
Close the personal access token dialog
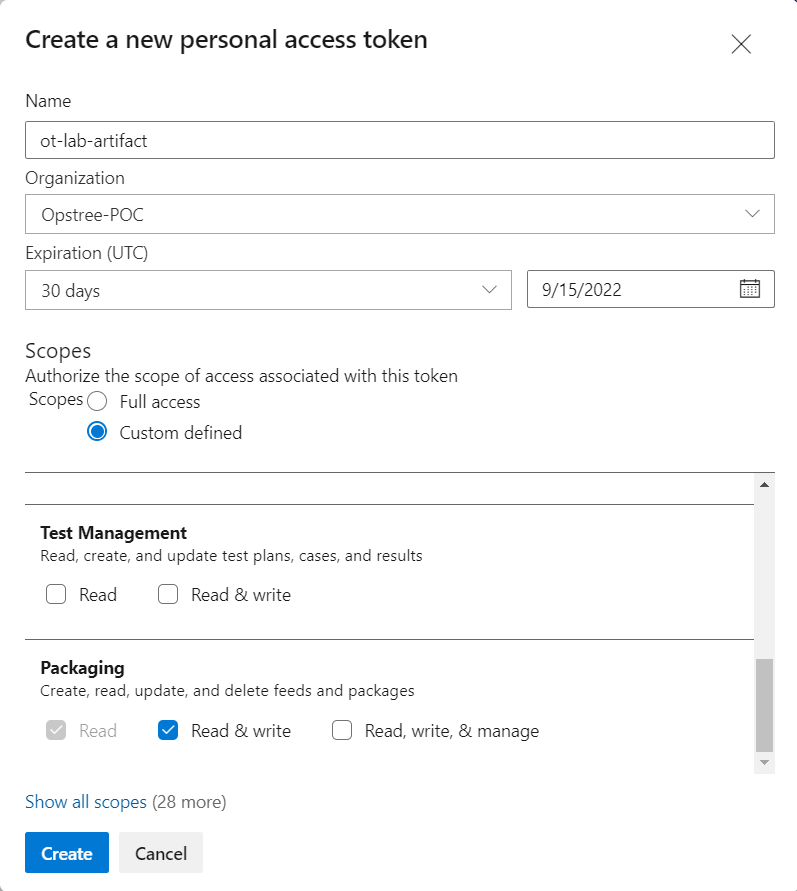click(741, 44)
